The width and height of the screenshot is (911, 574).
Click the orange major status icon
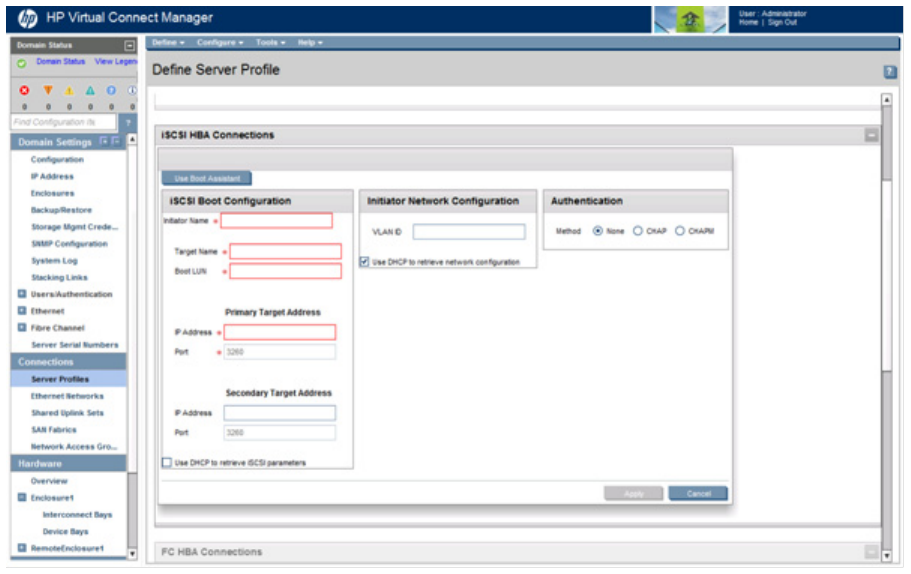point(48,90)
